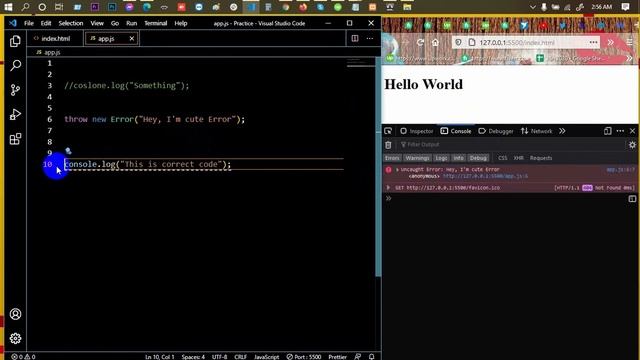The width and height of the screenshot is (640, 360).
Task: Open the Go menu
Action: [115, 23]
